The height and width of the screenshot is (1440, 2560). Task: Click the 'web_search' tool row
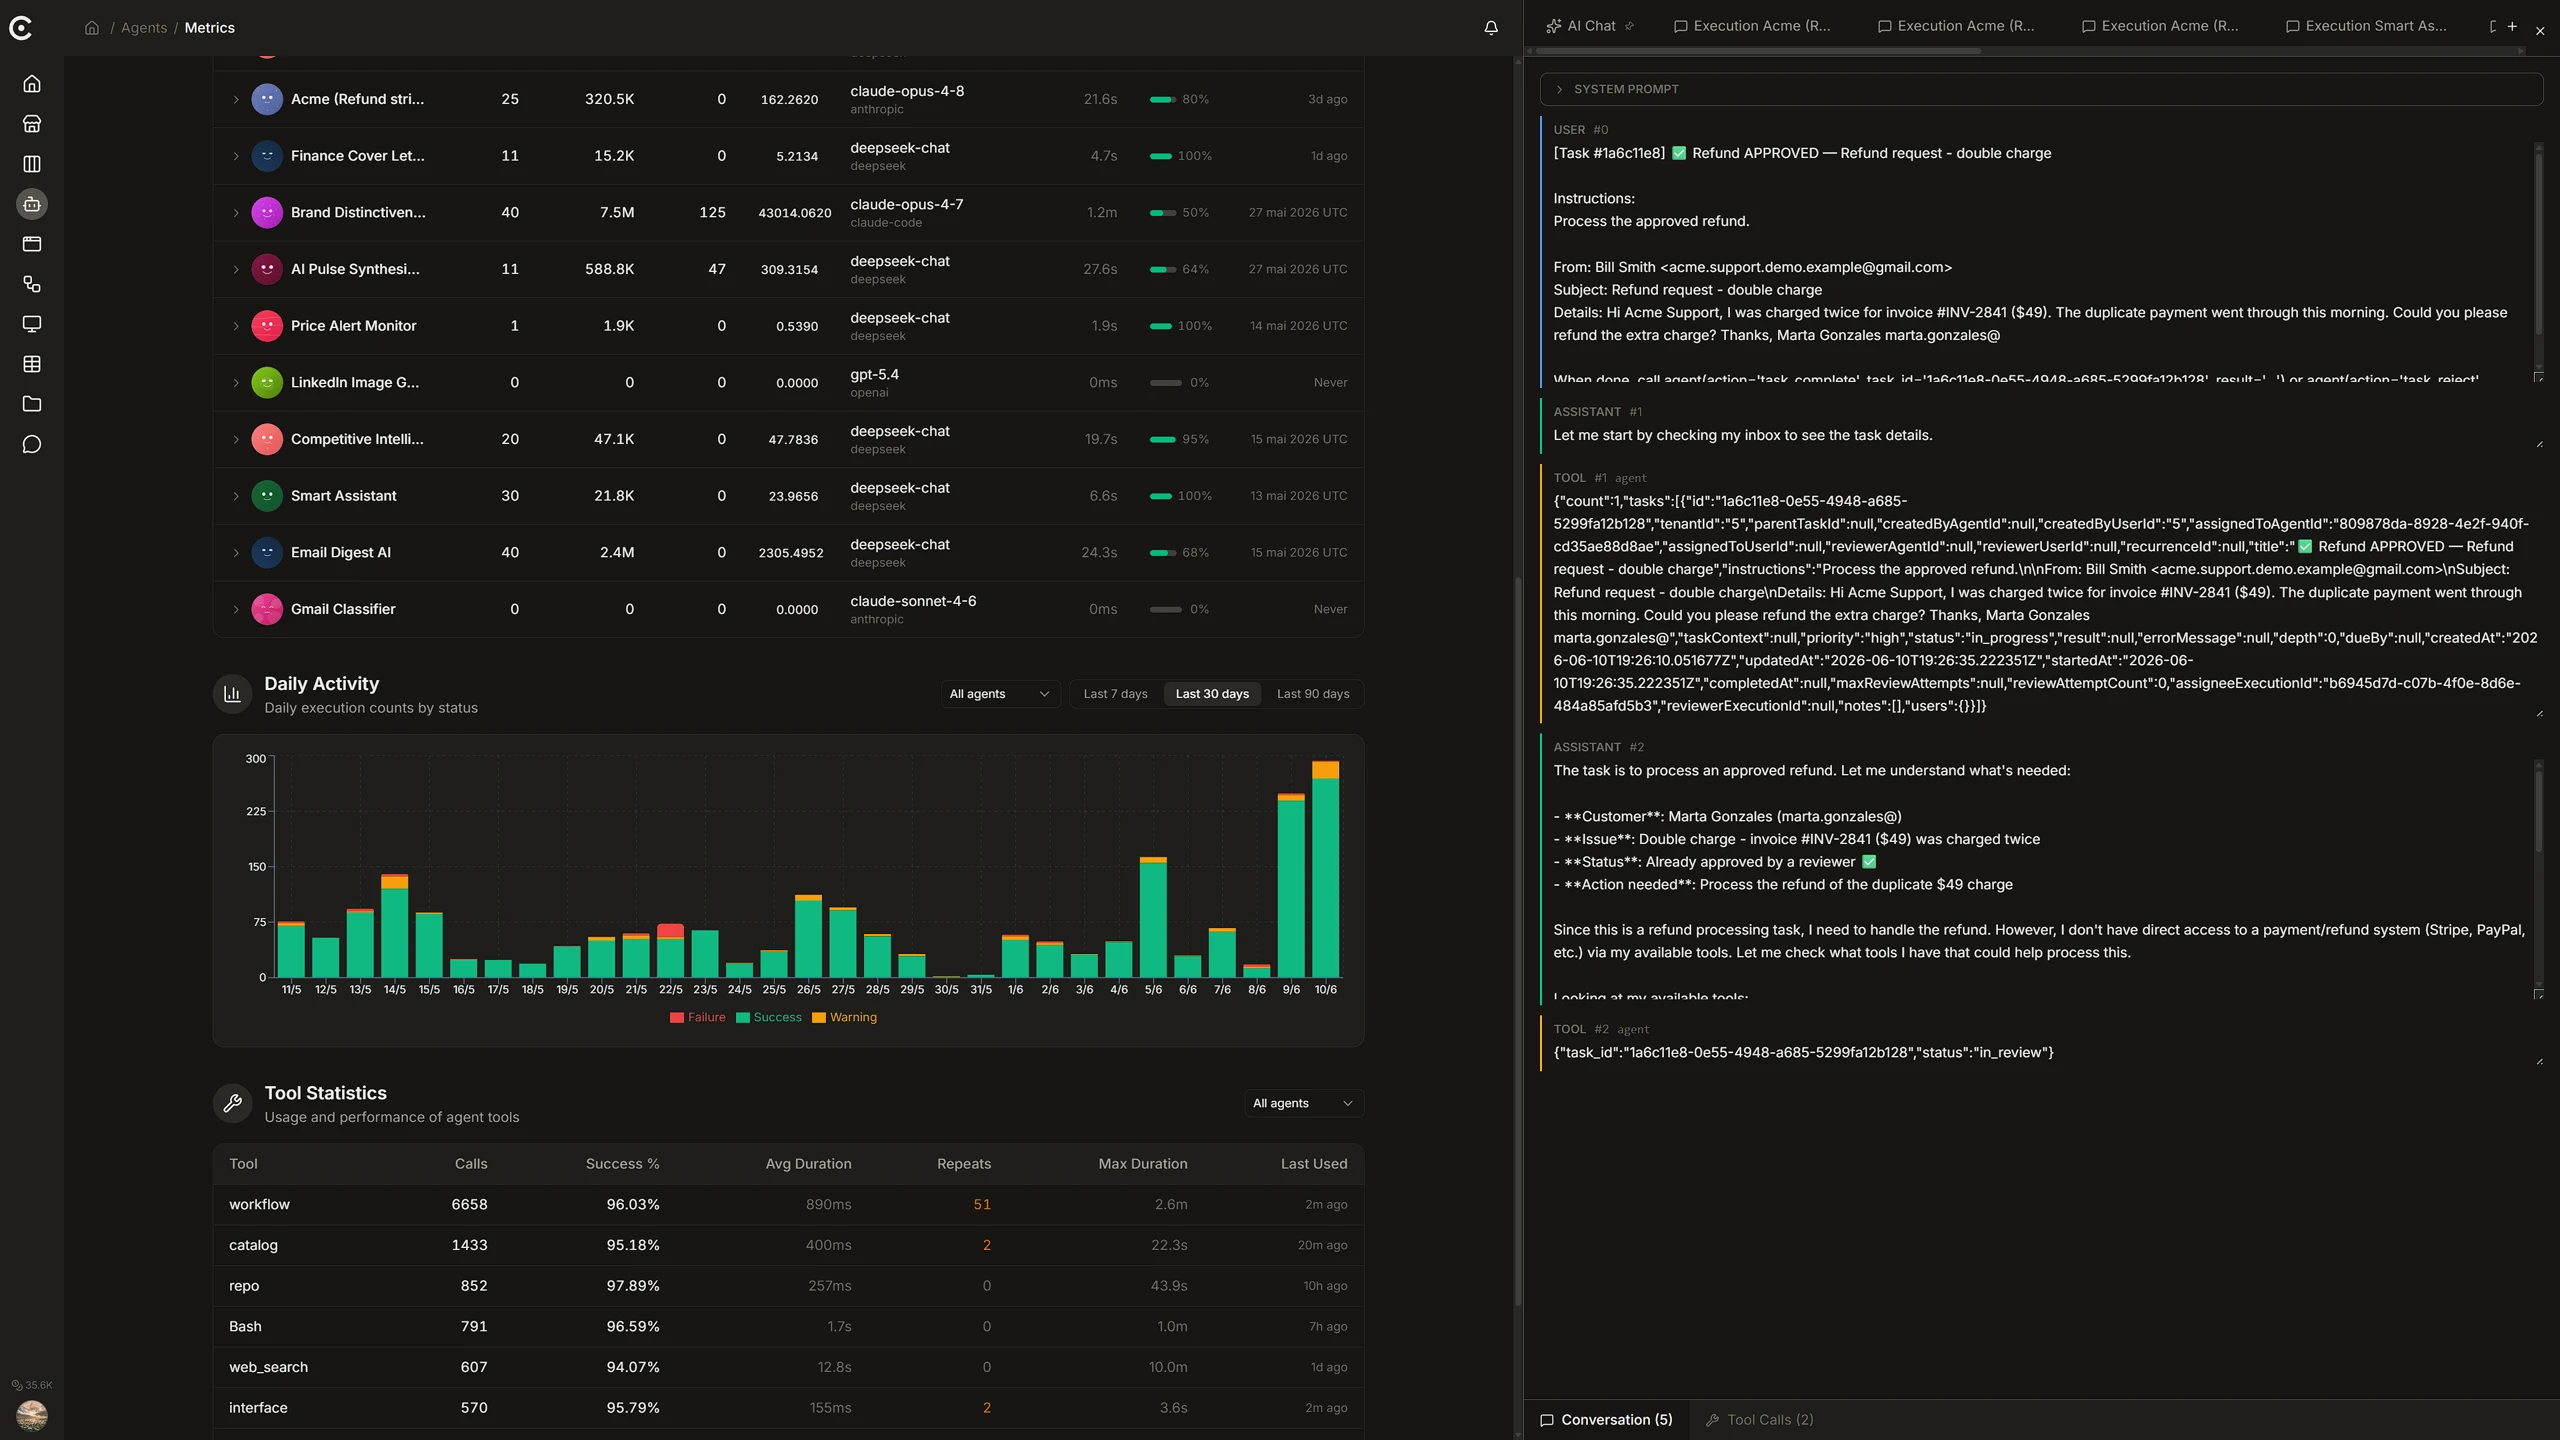788,1367
